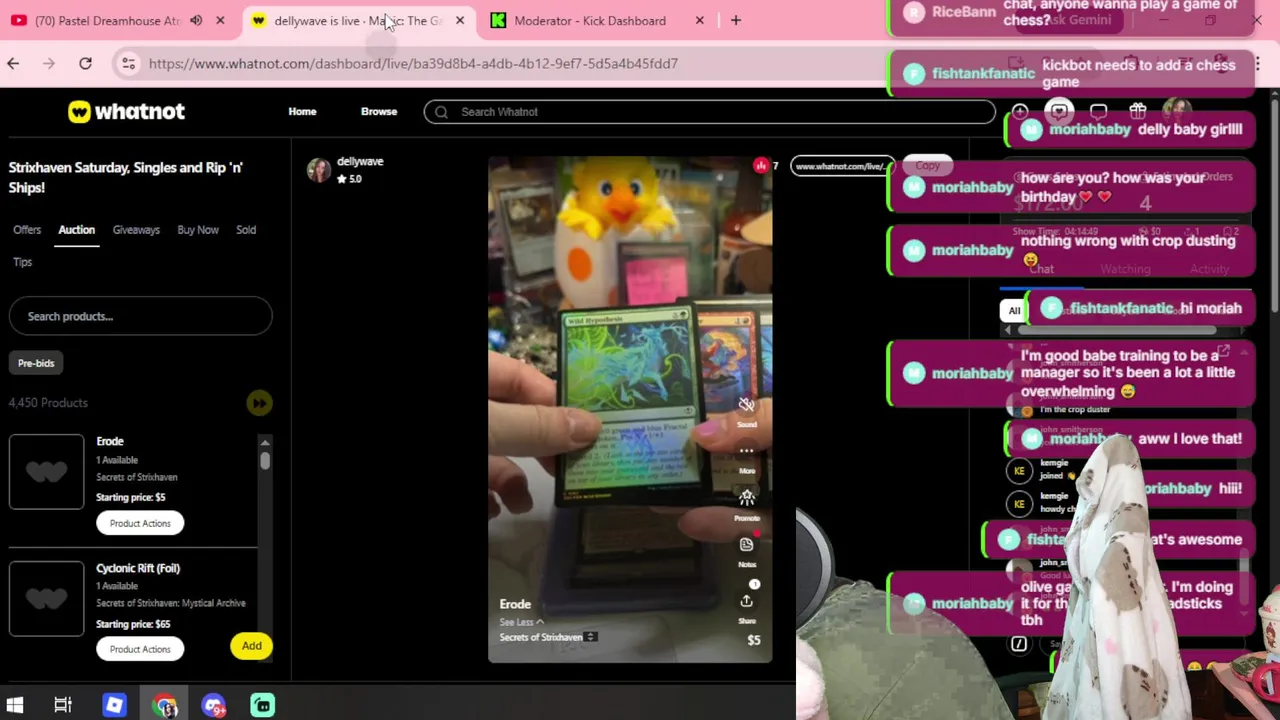Screen dimensions: 1280x720
Task: Click the Pre-bids filter chip
Action: (x=36, y=363)
